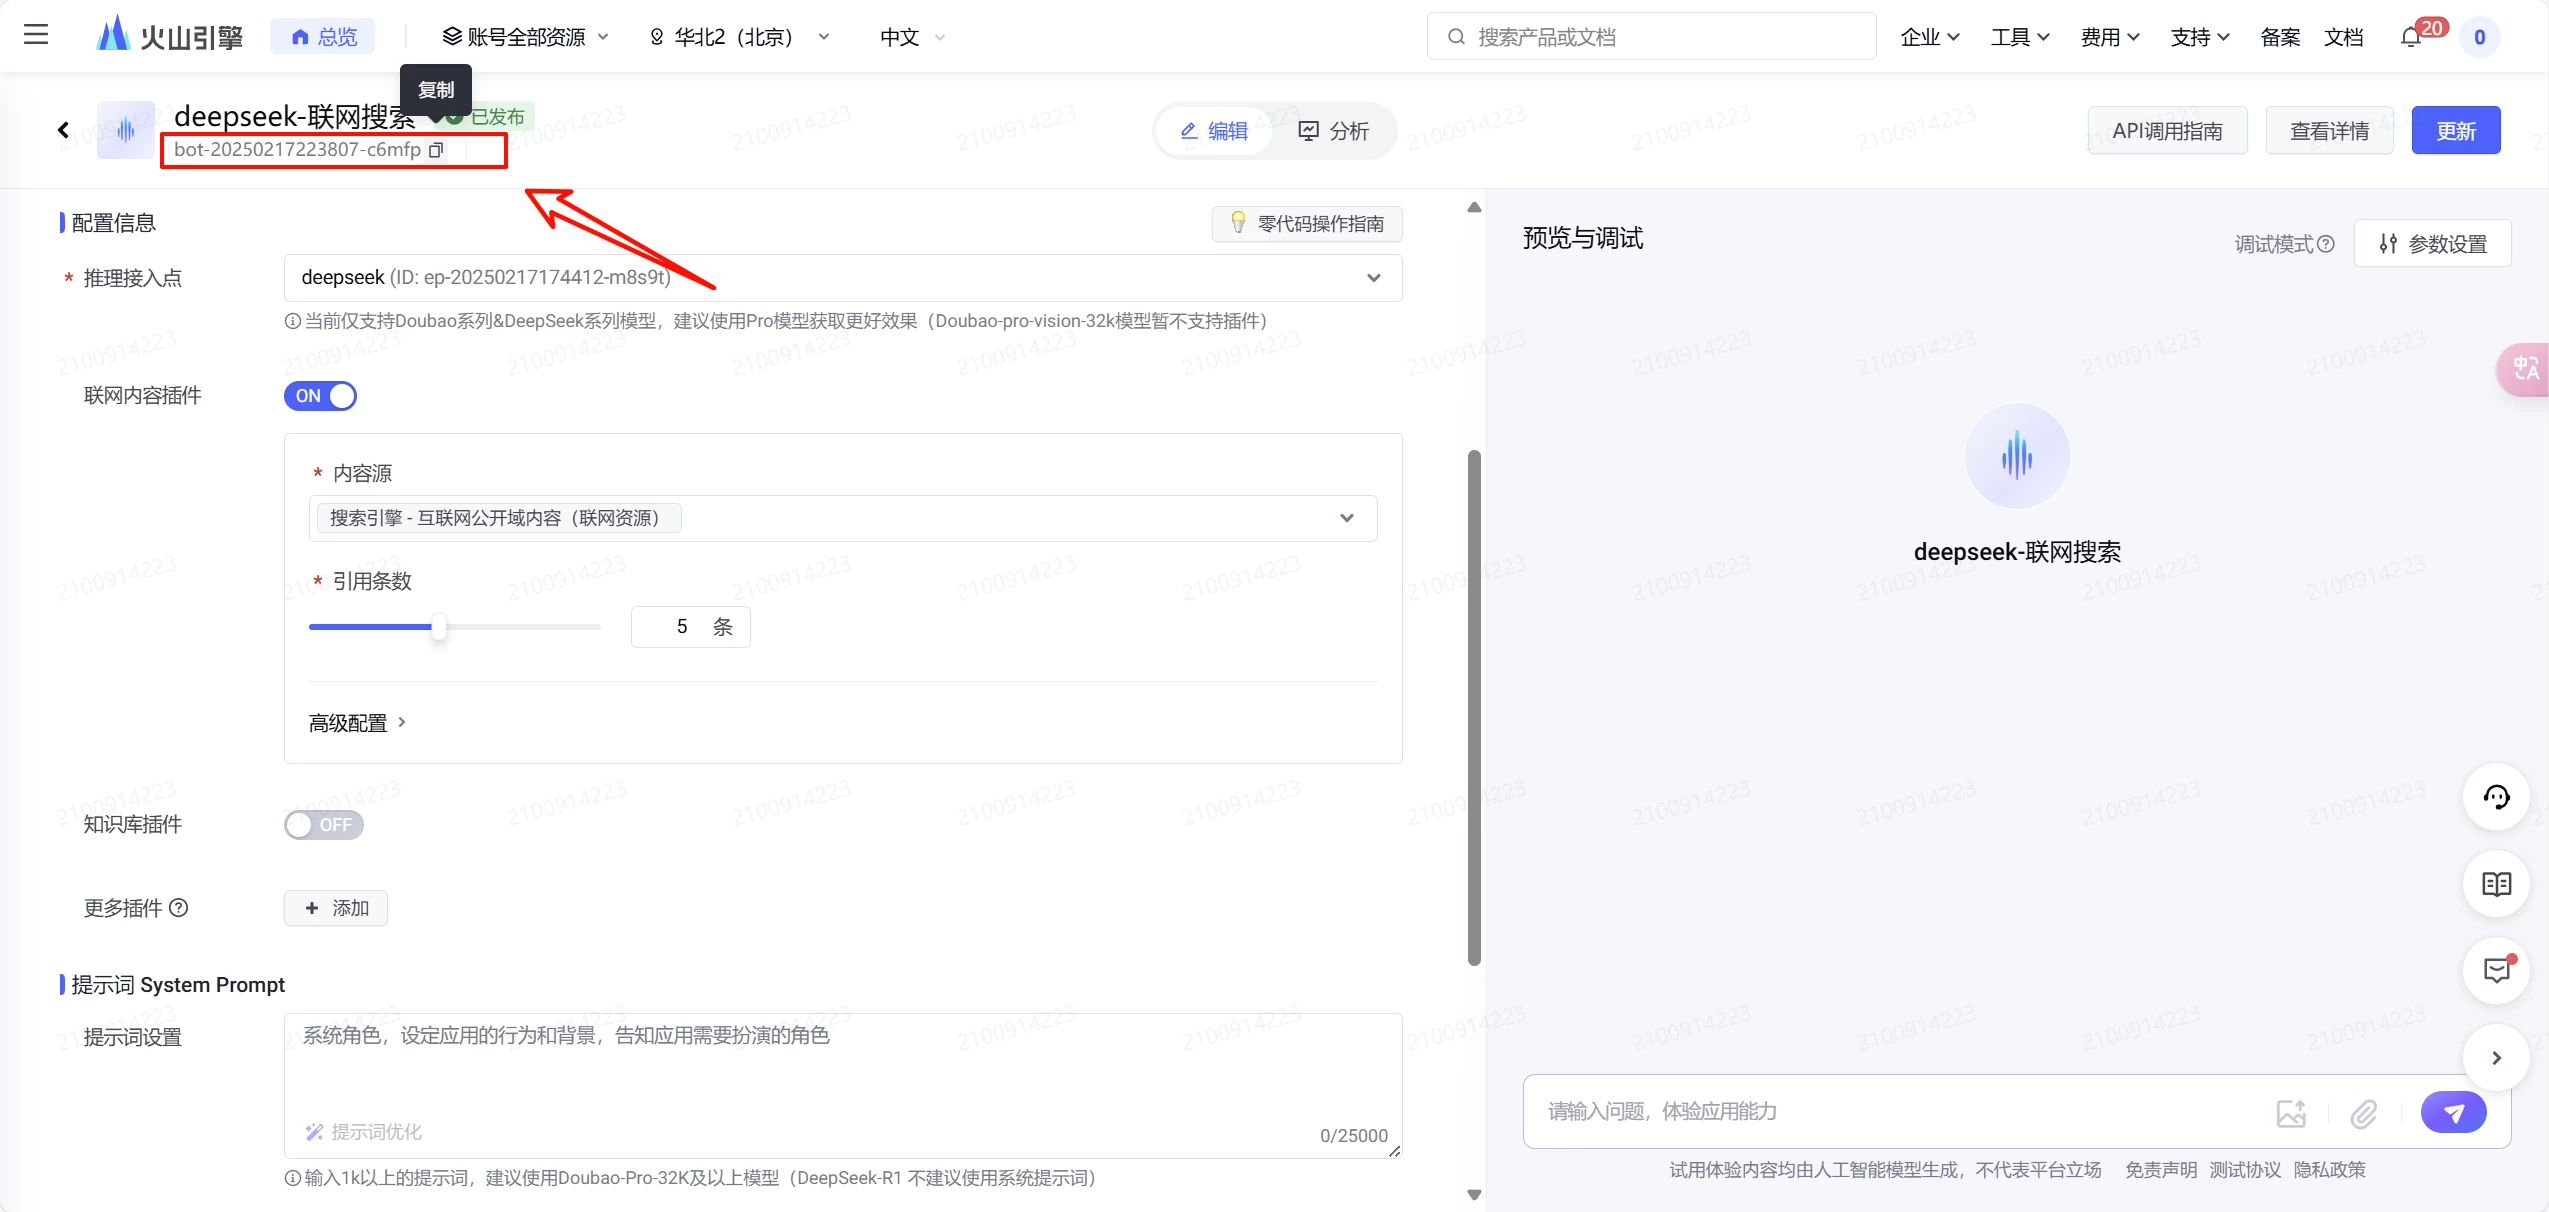
Task: Expand the 推理接入点 deepseek dropdown
Action: tap(1373, 278)
